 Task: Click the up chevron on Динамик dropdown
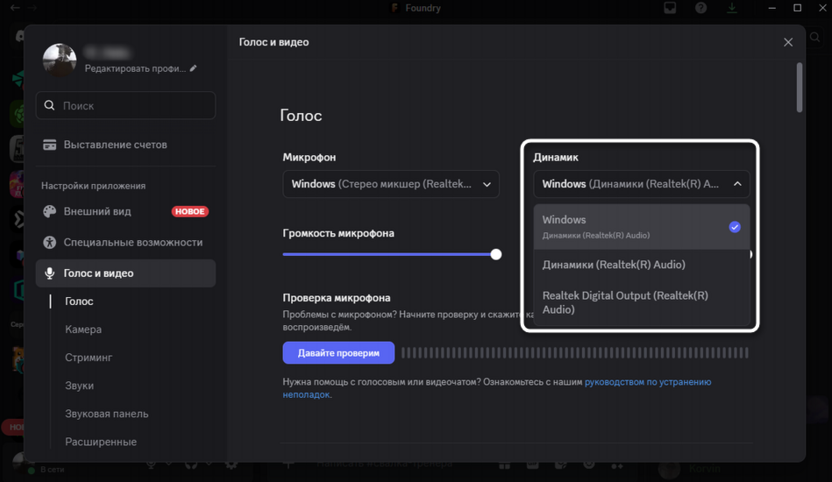tap(737, 184)
